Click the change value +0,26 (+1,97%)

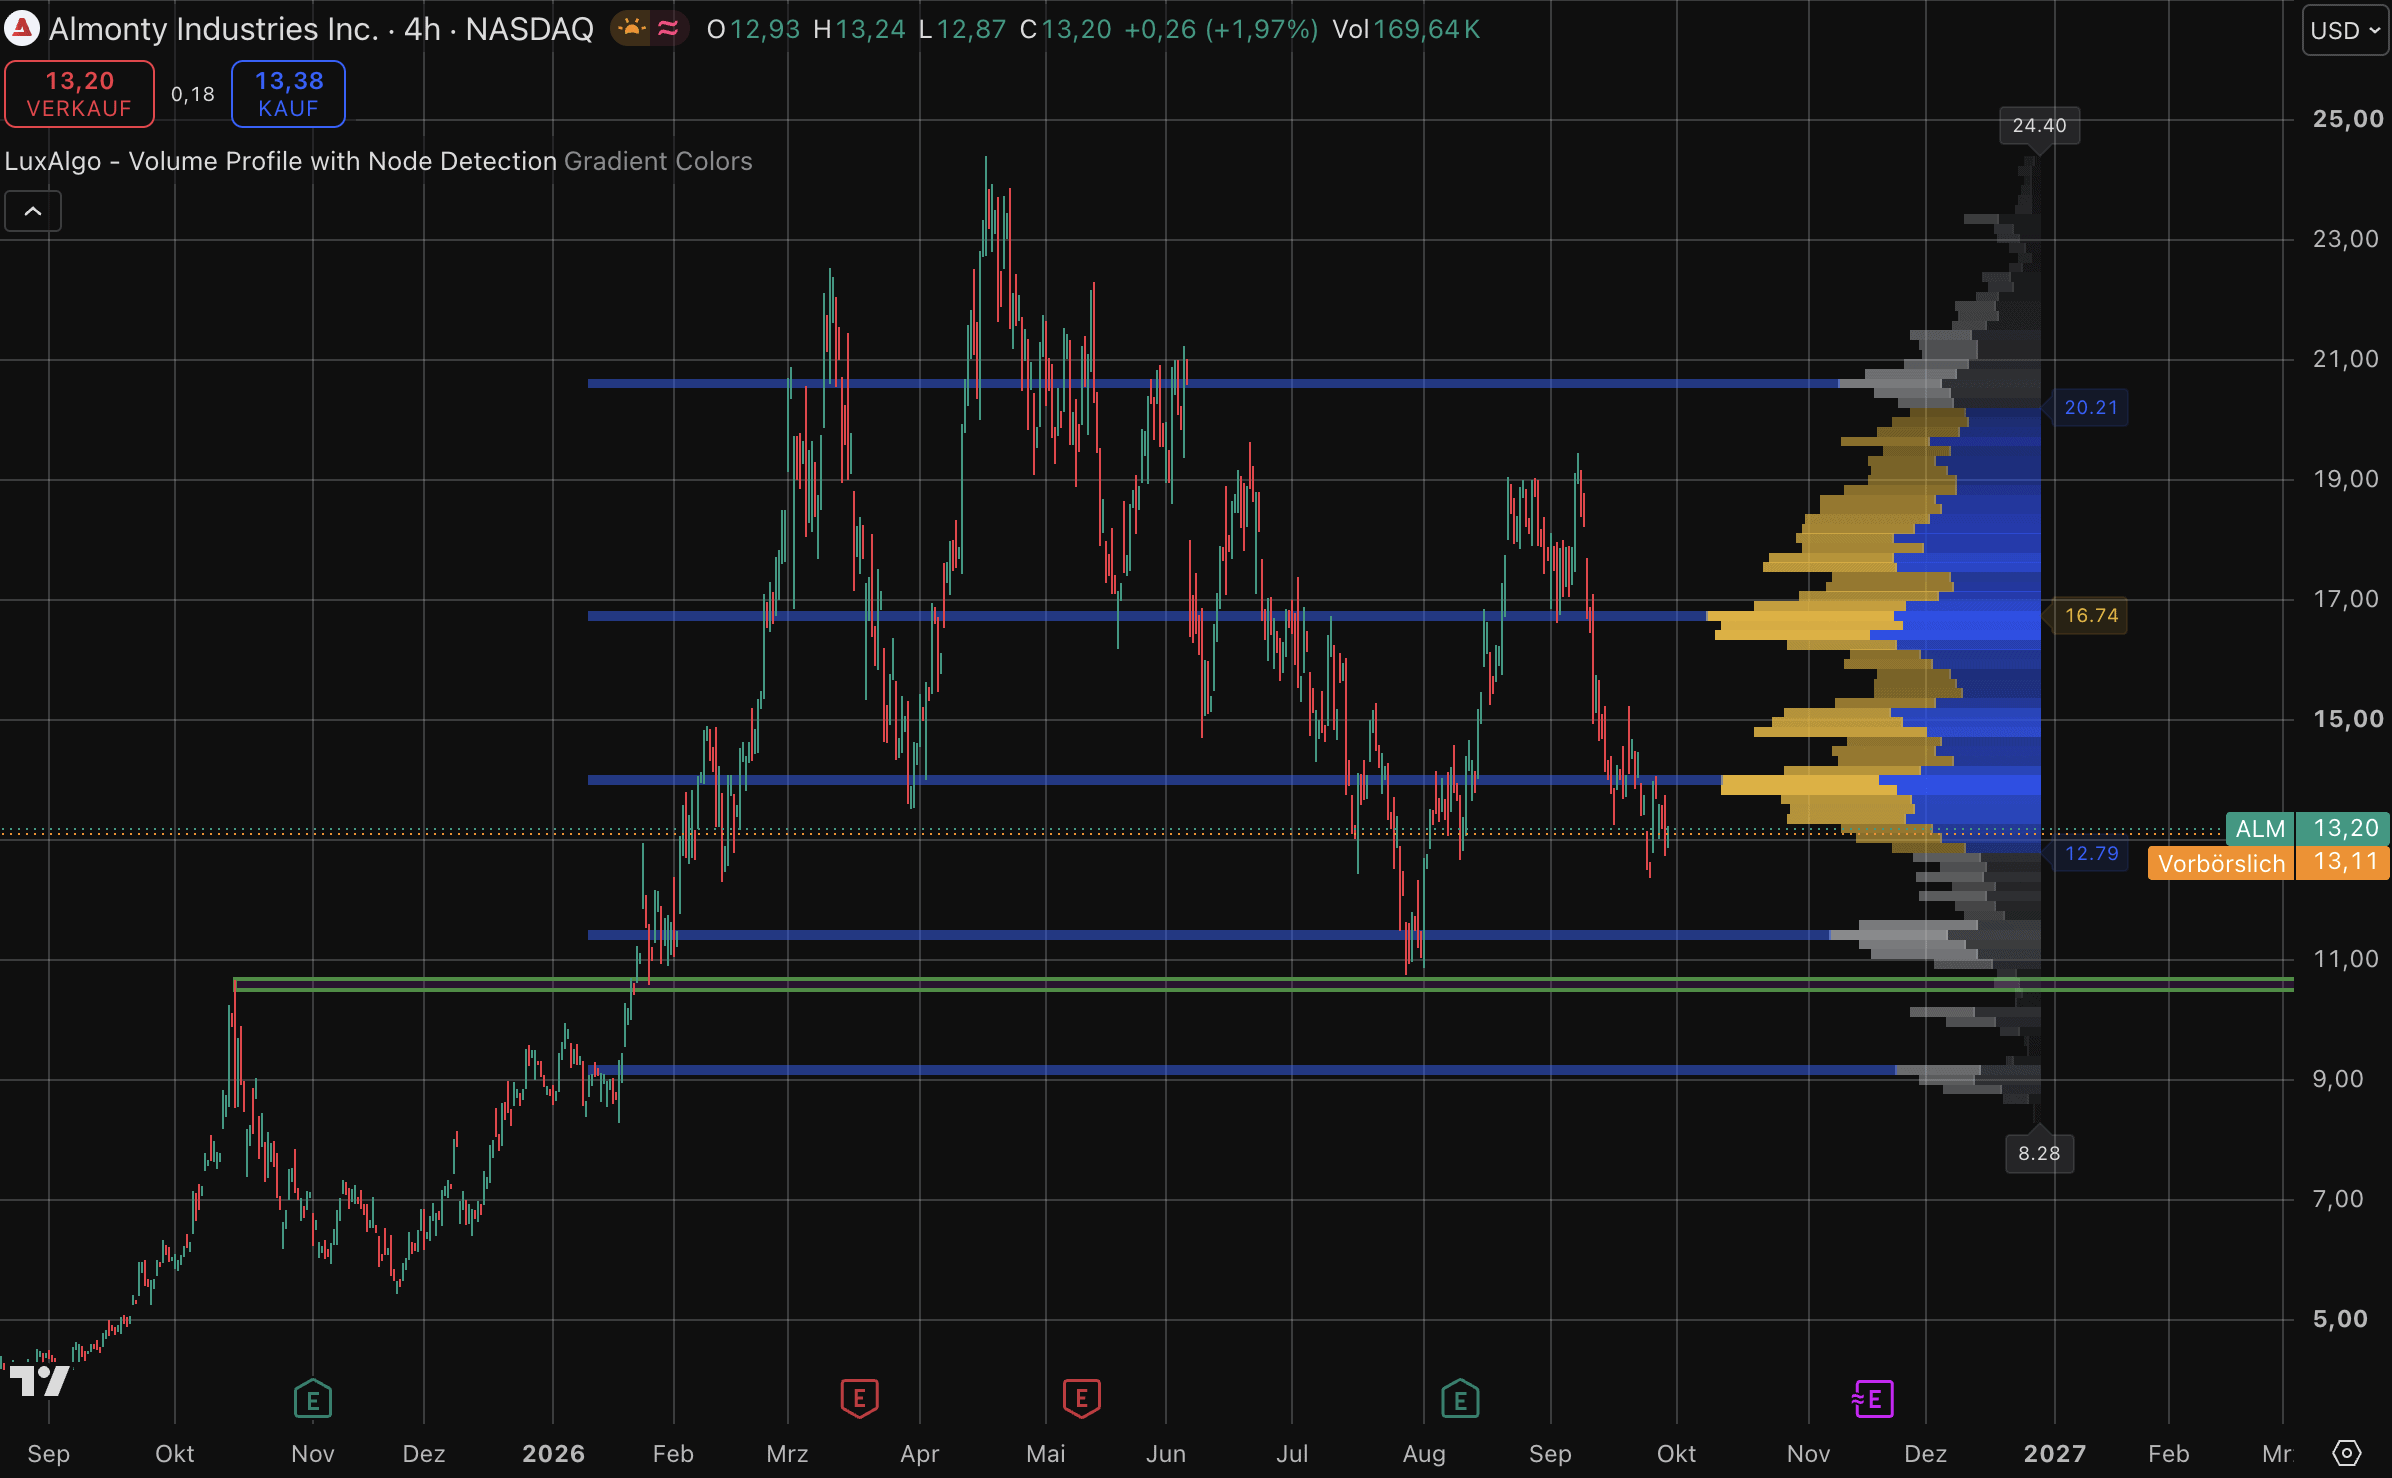[x=1221, y=29]
